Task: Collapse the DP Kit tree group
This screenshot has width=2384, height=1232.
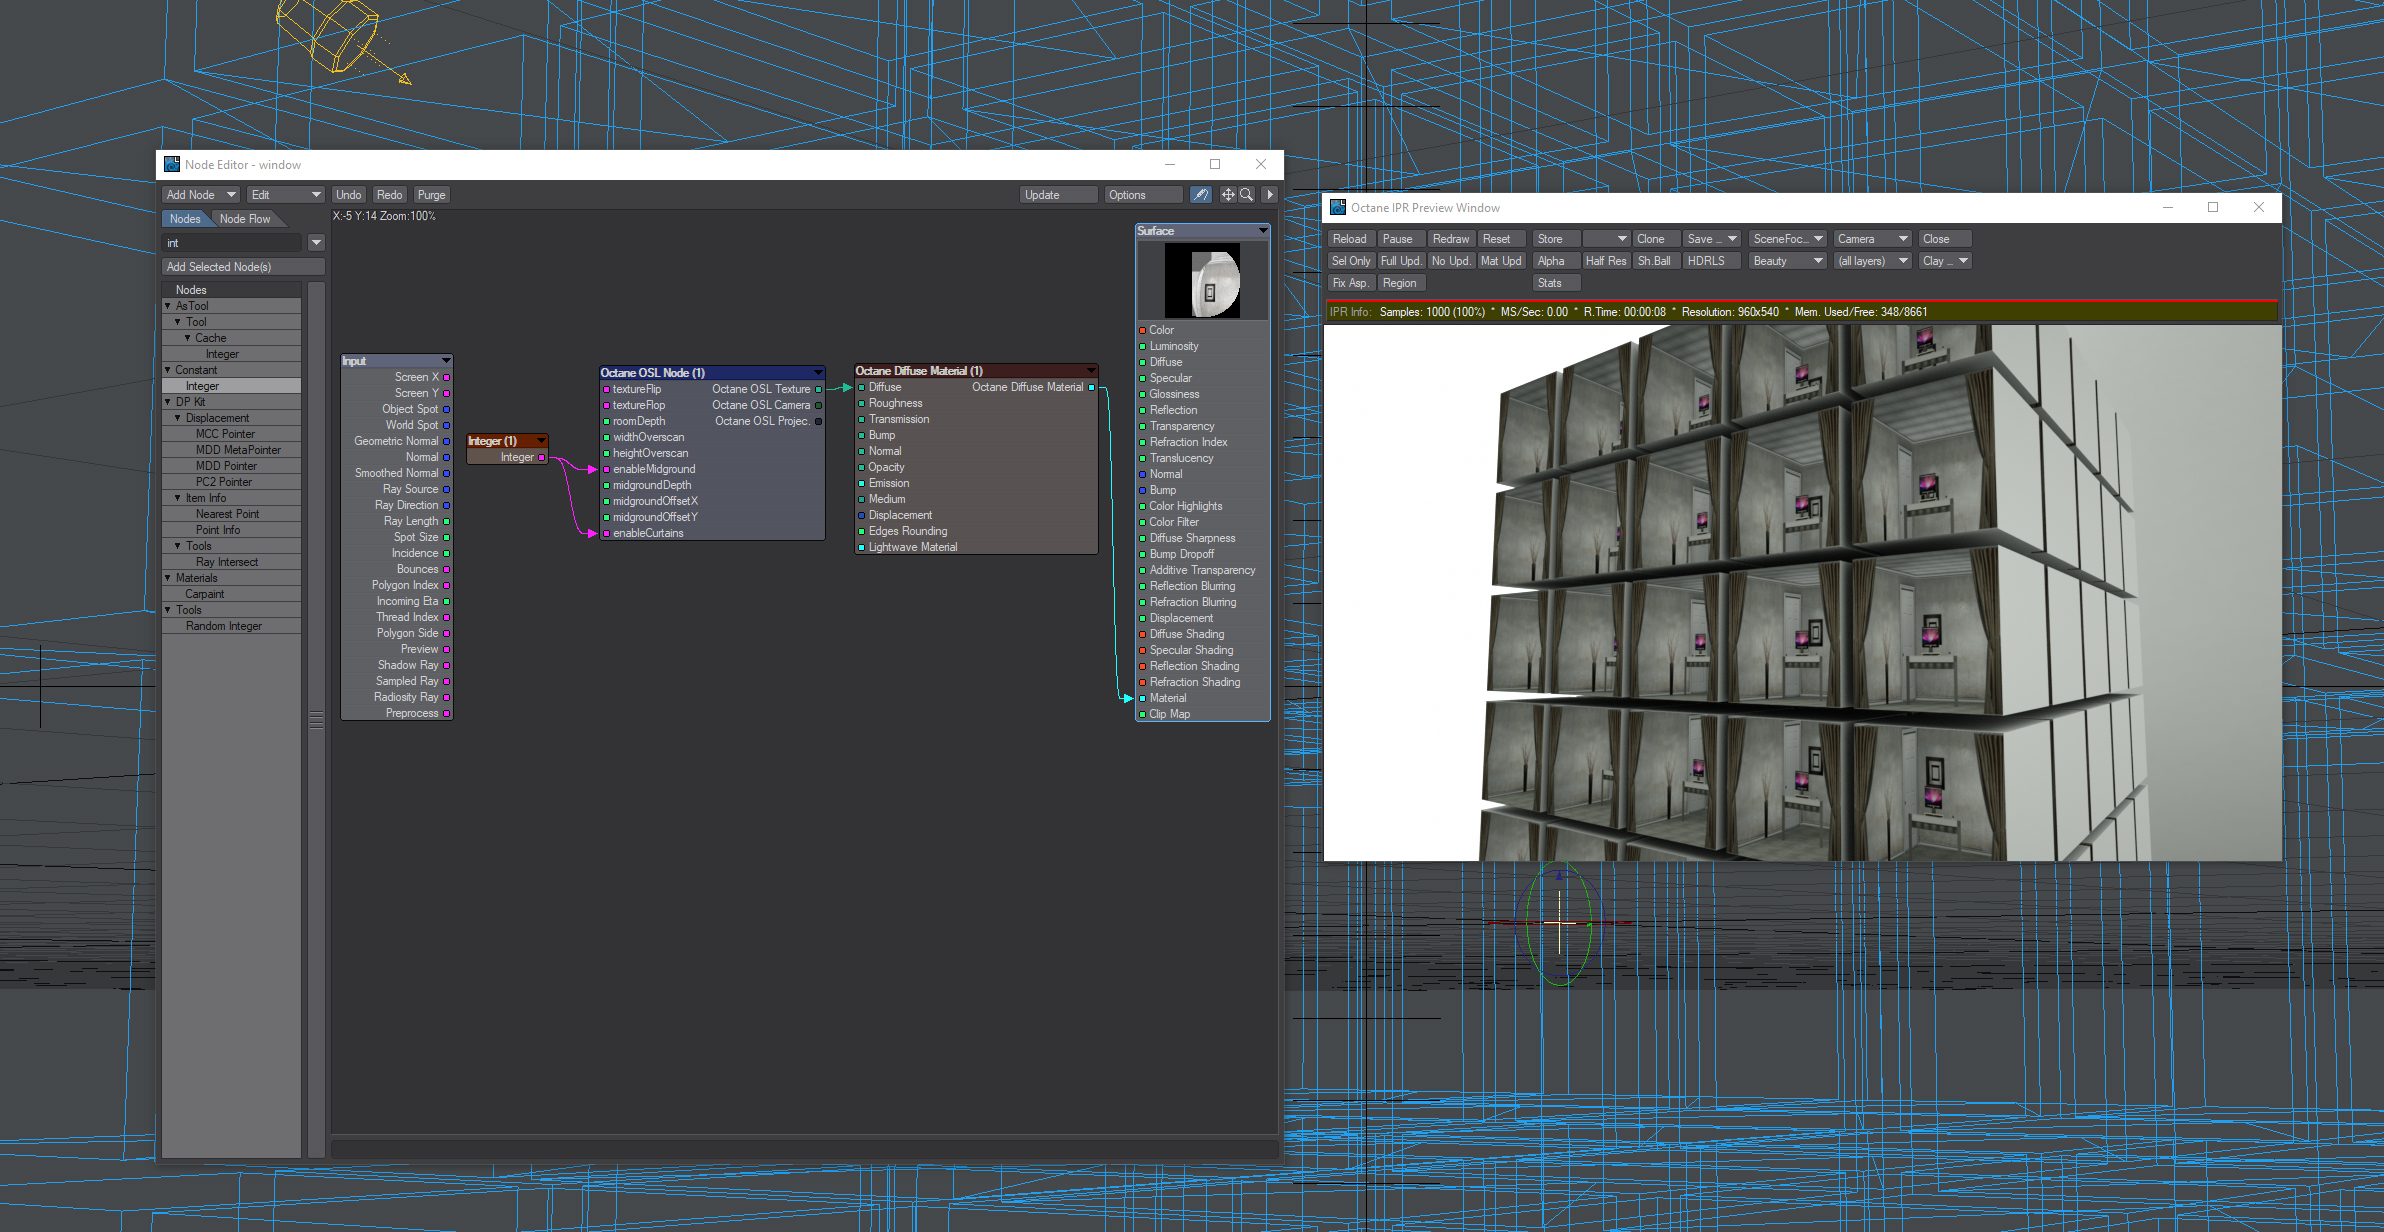Action: [168, 402]
